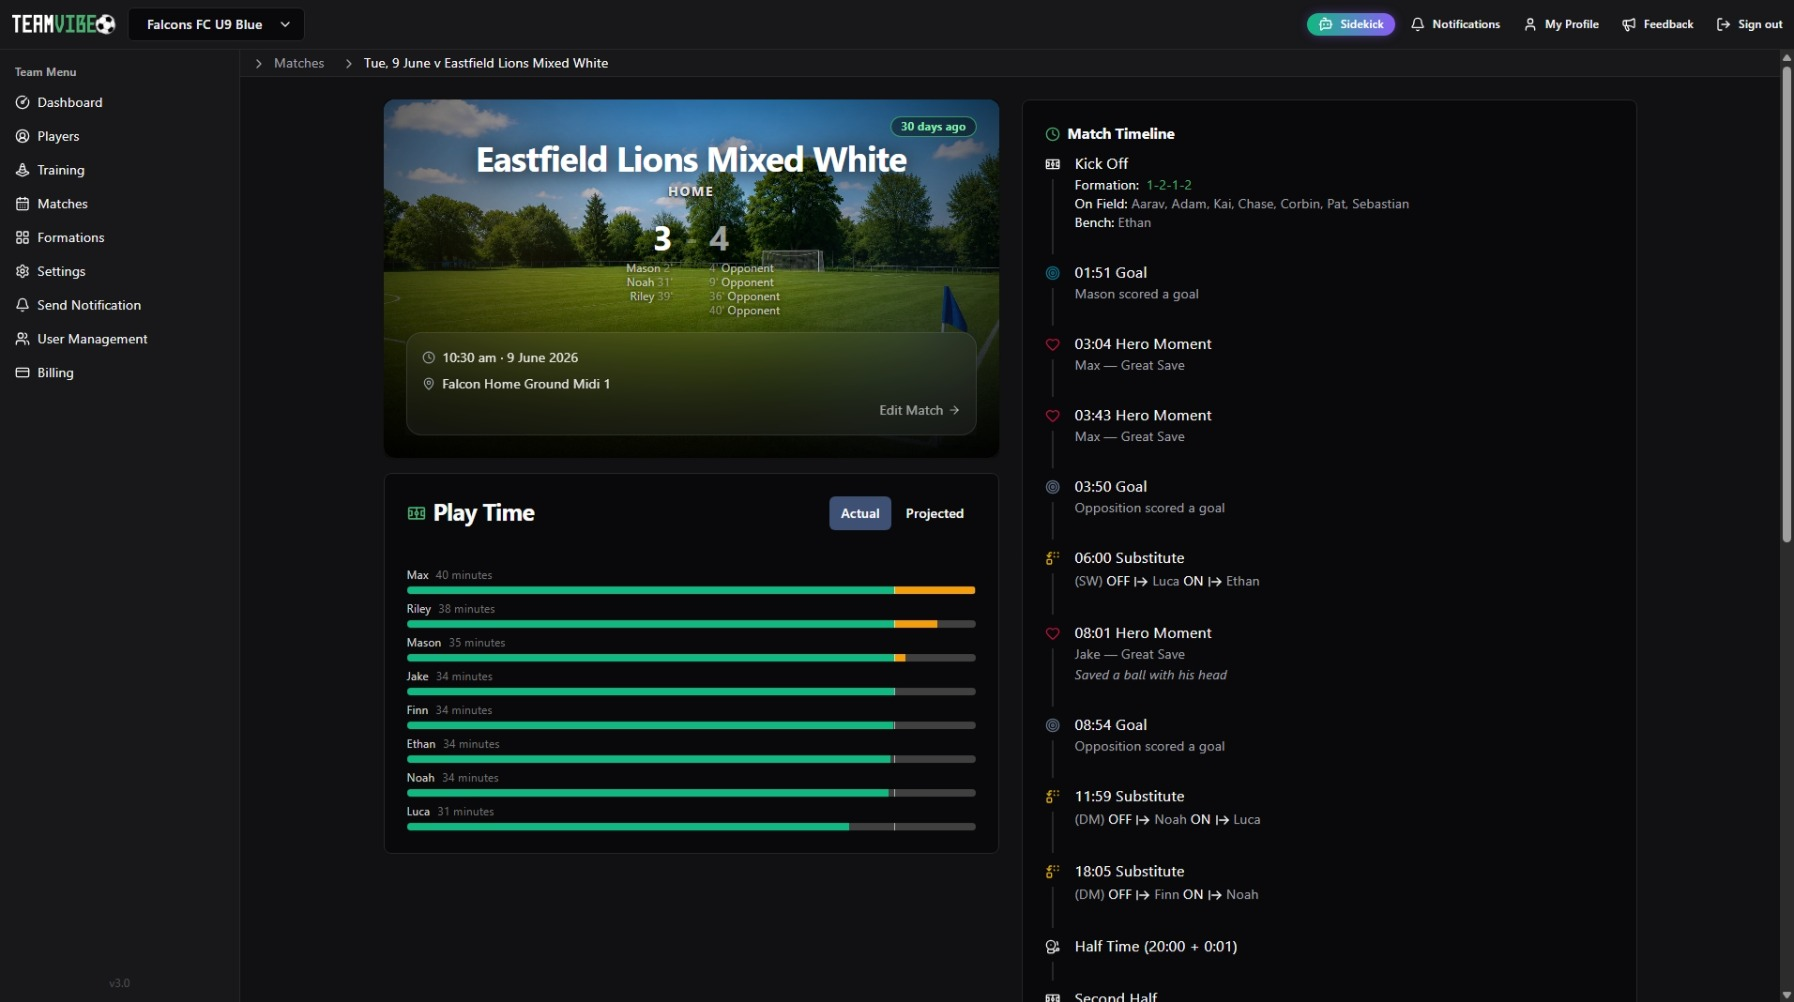The height and width of the screenshot is (1002, 1794).
Task: Click the Settings gear icon
Action: tap(22, 271)
